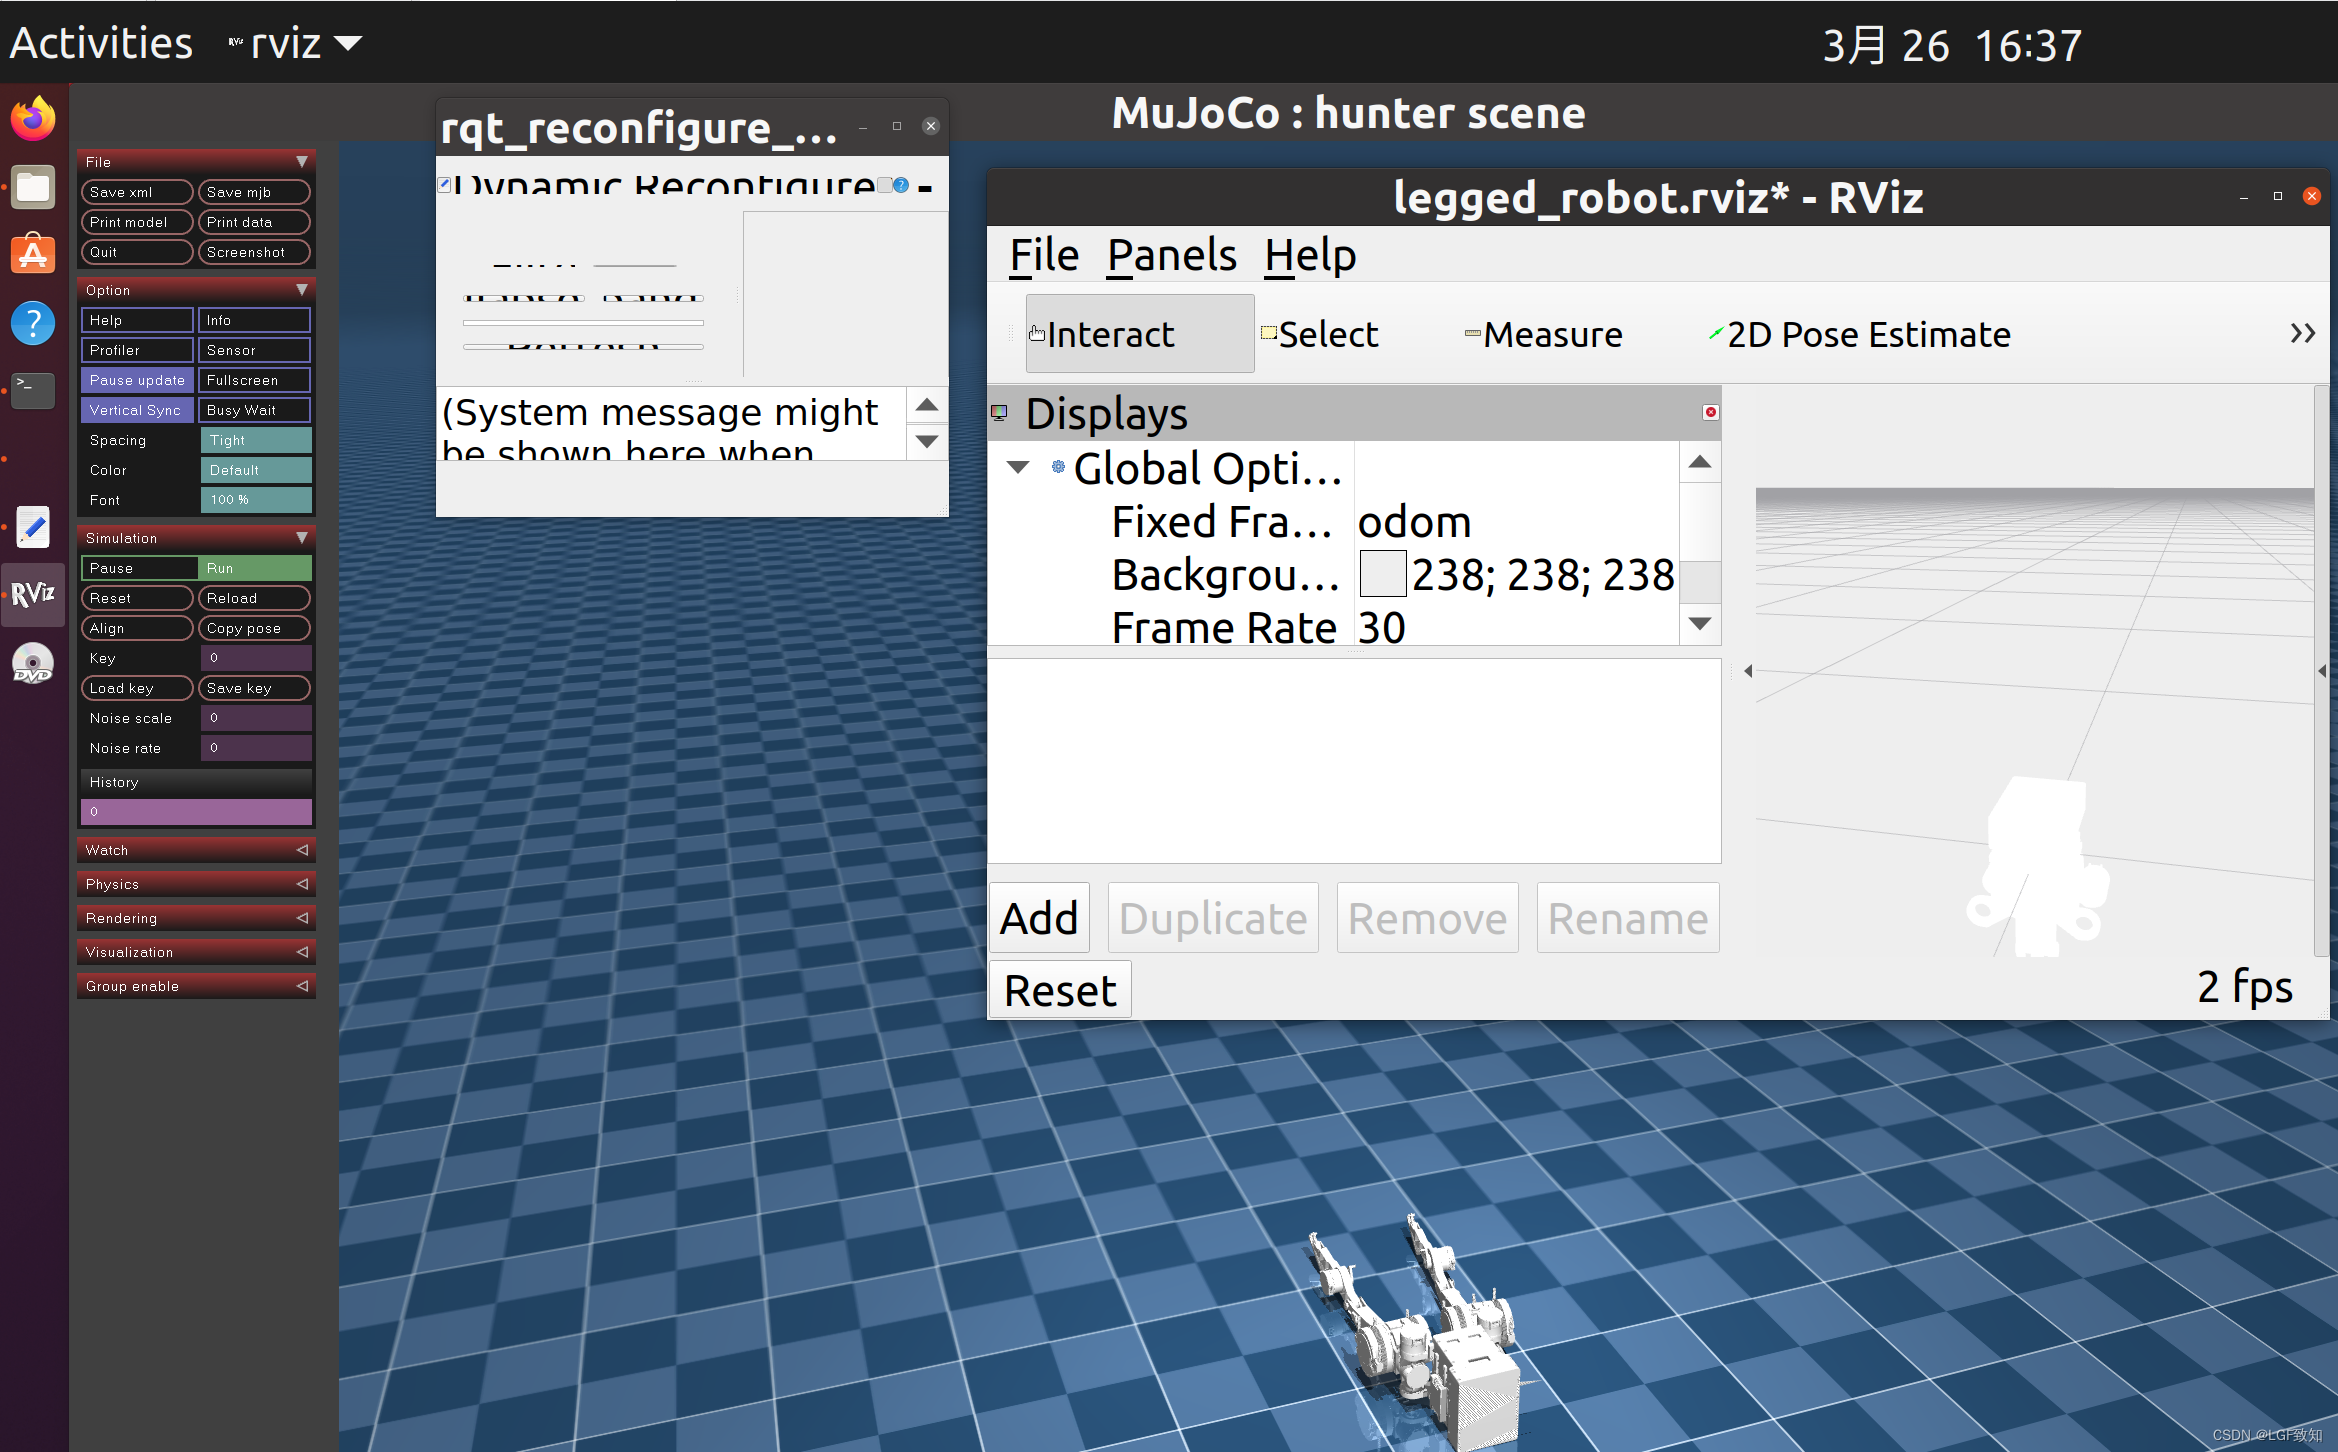Image resolution: width=2338 pixels, height=1452 pixels.
Task: Open the Terminal from the dock
Action: point(33,390)
